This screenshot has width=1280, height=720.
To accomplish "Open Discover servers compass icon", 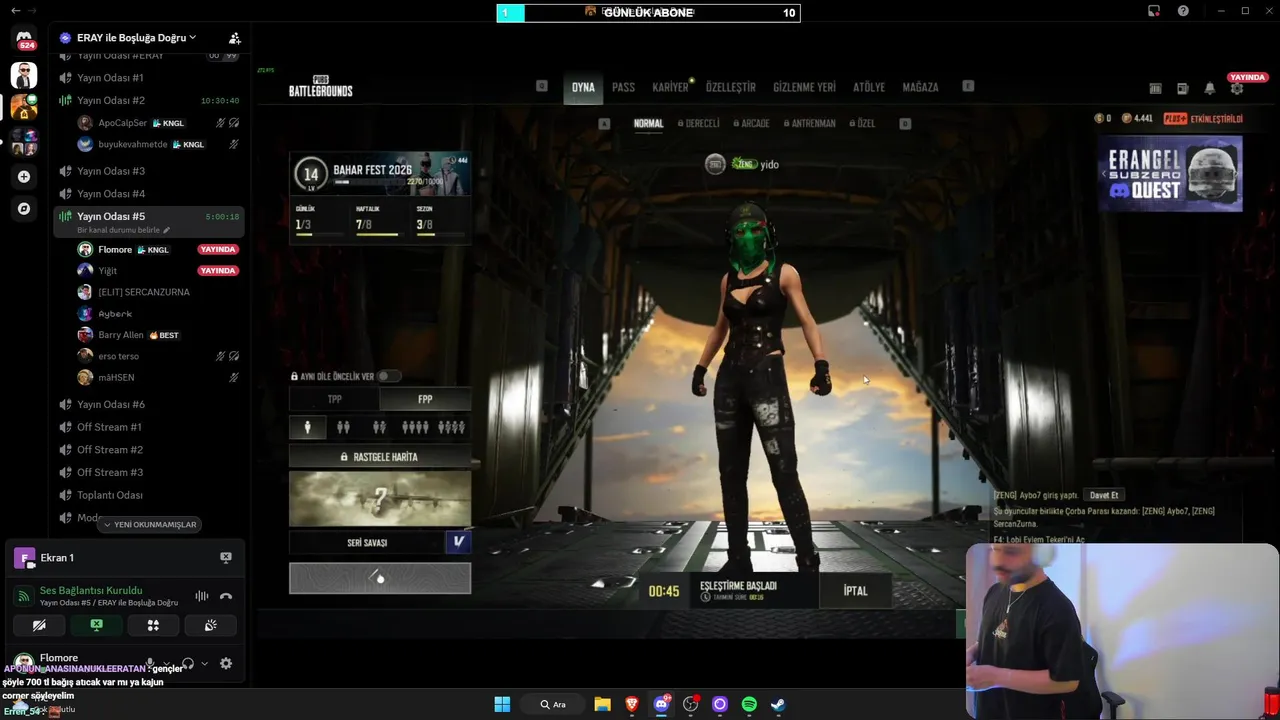I will click(24, 209).
